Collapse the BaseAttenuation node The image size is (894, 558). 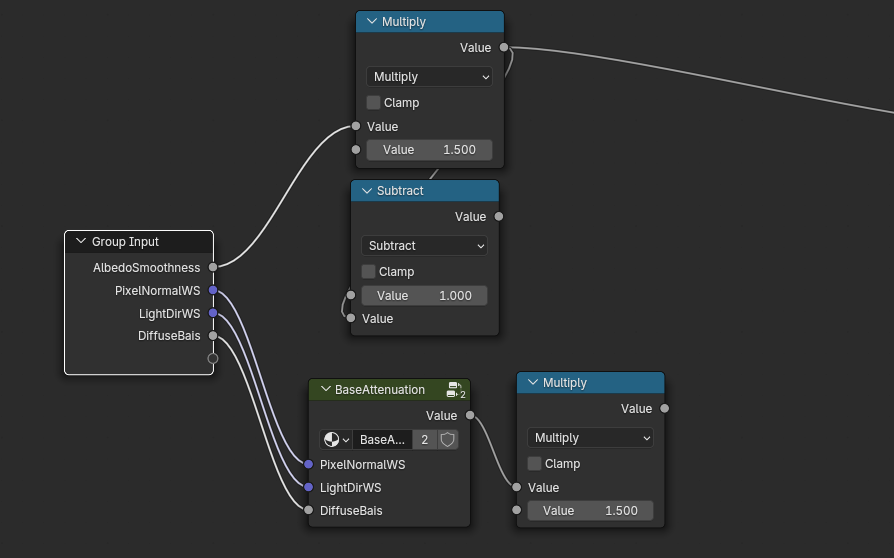324,390
